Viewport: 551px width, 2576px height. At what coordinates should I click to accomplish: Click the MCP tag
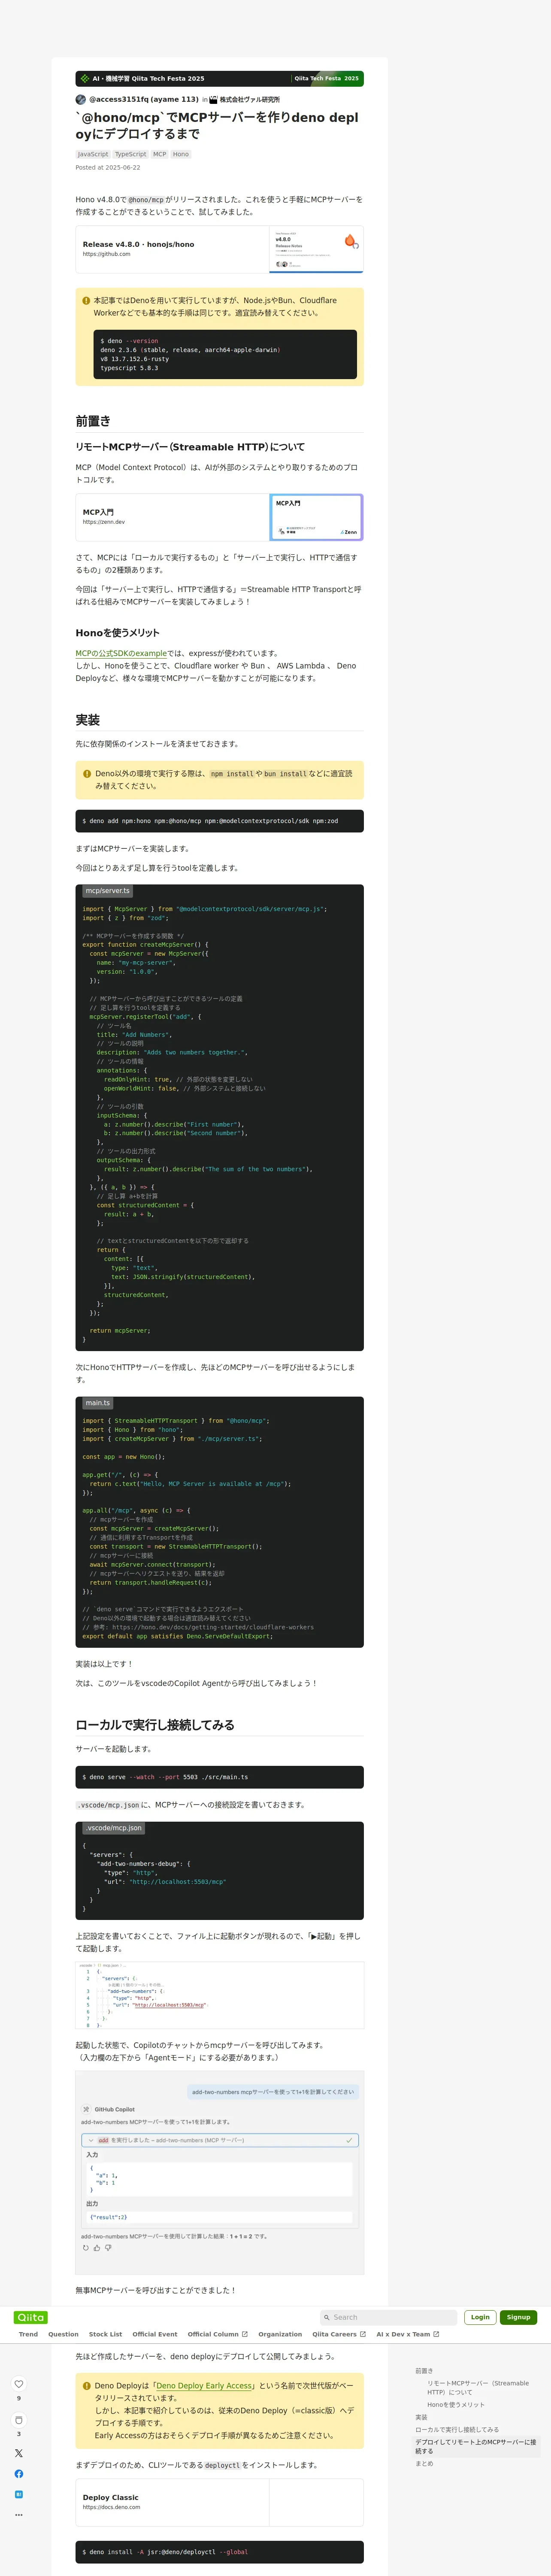[160, 154]
